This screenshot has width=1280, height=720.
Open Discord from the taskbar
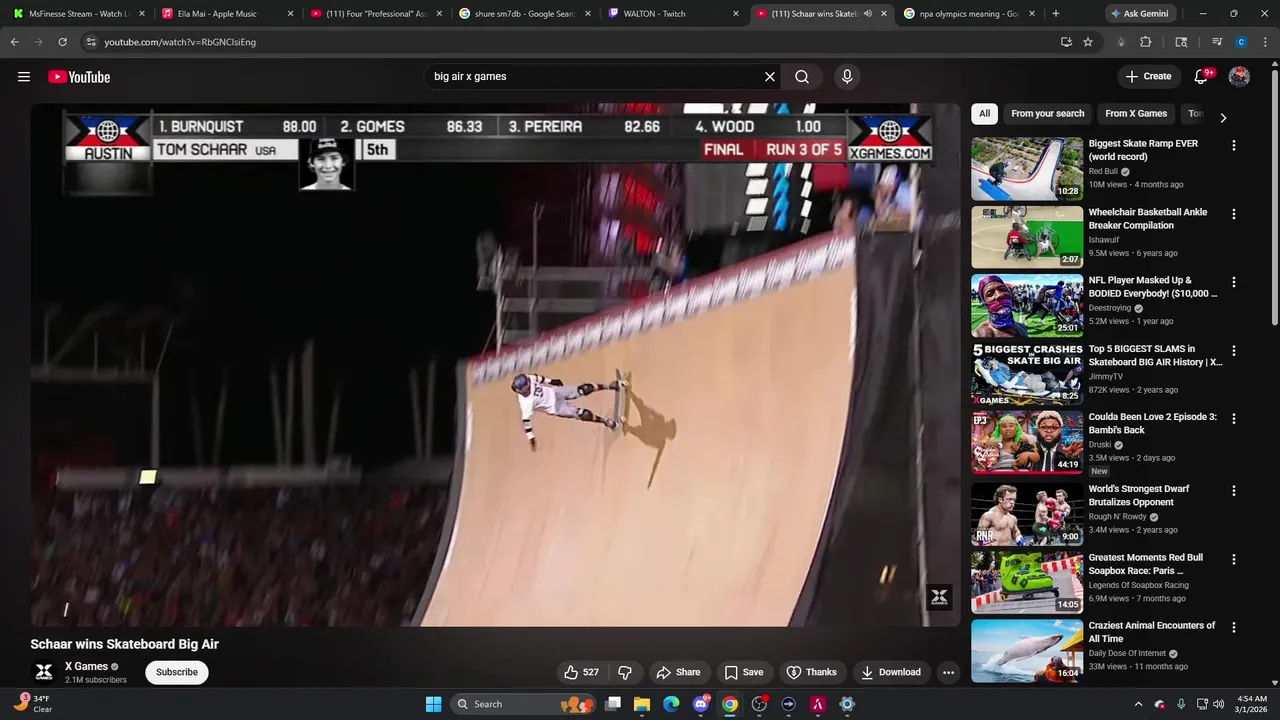701,704
